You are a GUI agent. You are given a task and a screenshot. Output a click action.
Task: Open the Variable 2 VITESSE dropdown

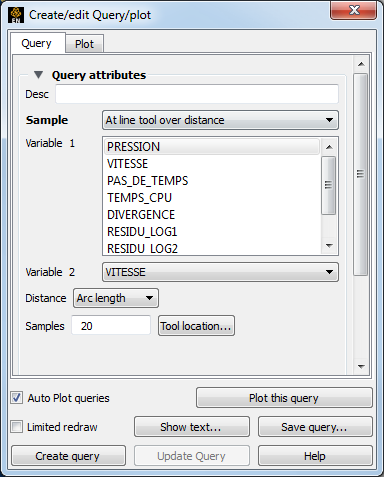[x=220, y=272]
